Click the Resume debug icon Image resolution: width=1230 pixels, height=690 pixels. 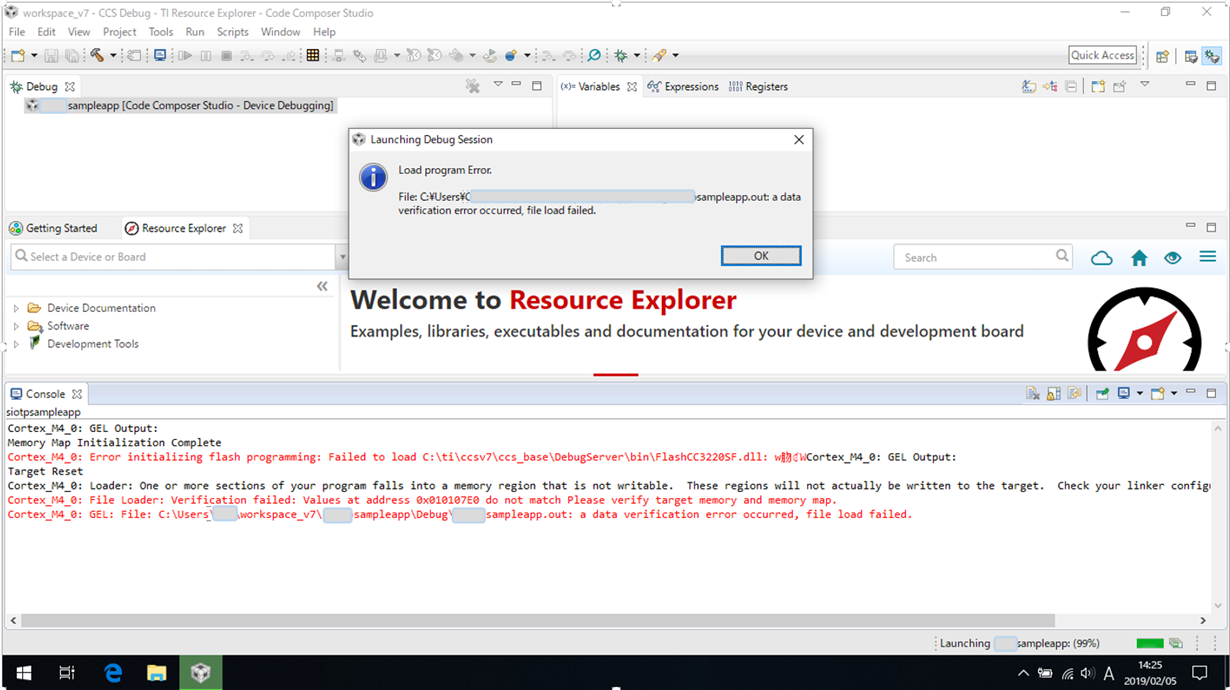click(x=185, y=55)
